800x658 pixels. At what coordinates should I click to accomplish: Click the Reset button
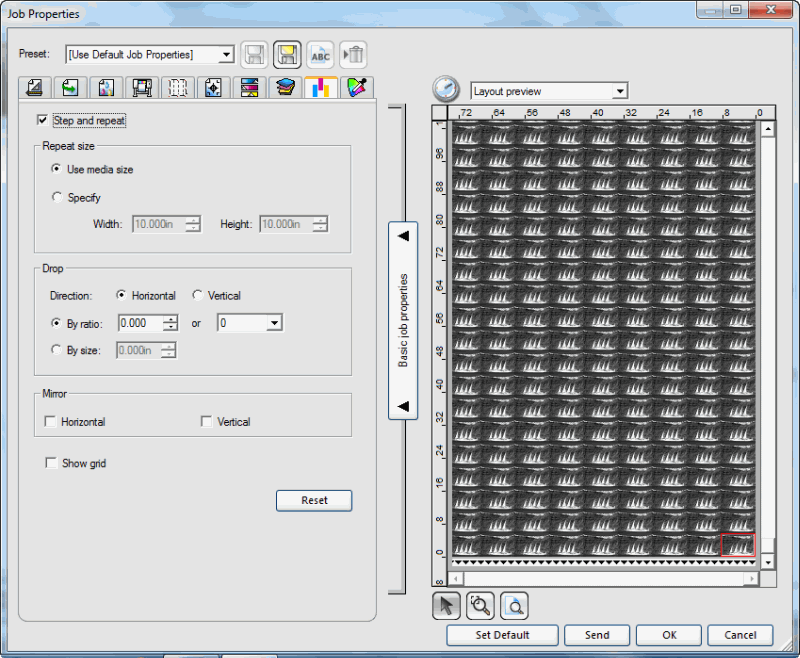314,500
